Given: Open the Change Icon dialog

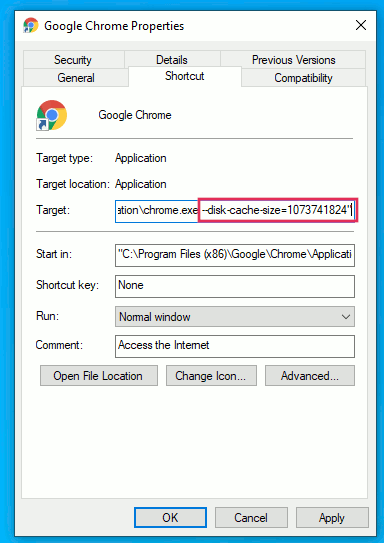Looking at the screenshot, I should coord(211,376).
